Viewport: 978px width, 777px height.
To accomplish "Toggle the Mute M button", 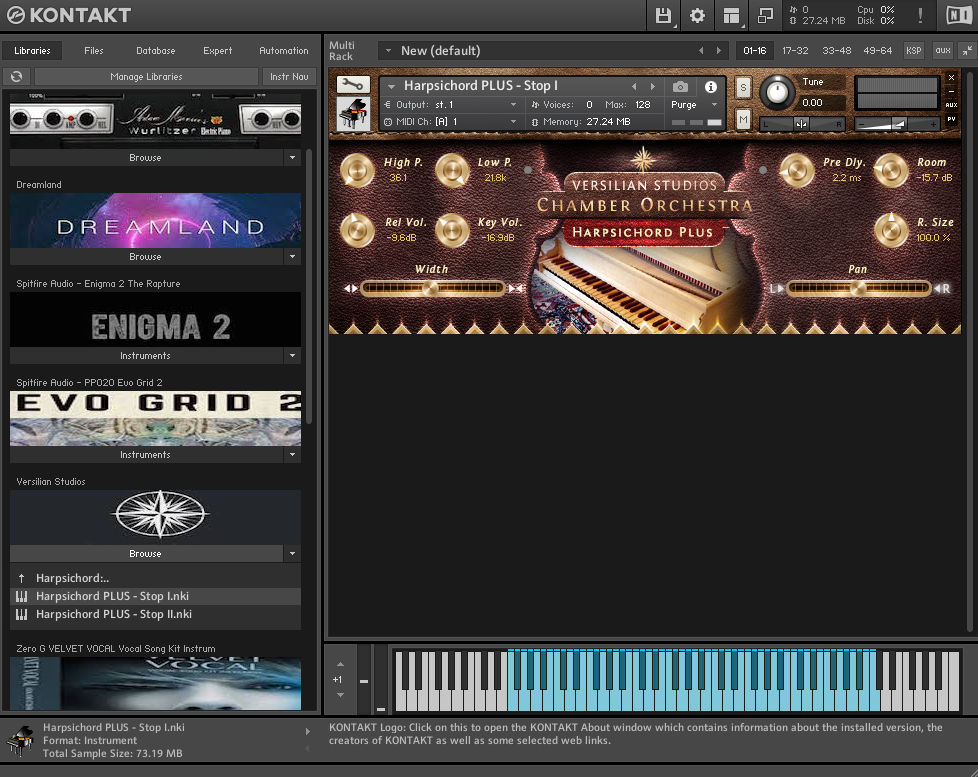I will [x=743, y=119].
